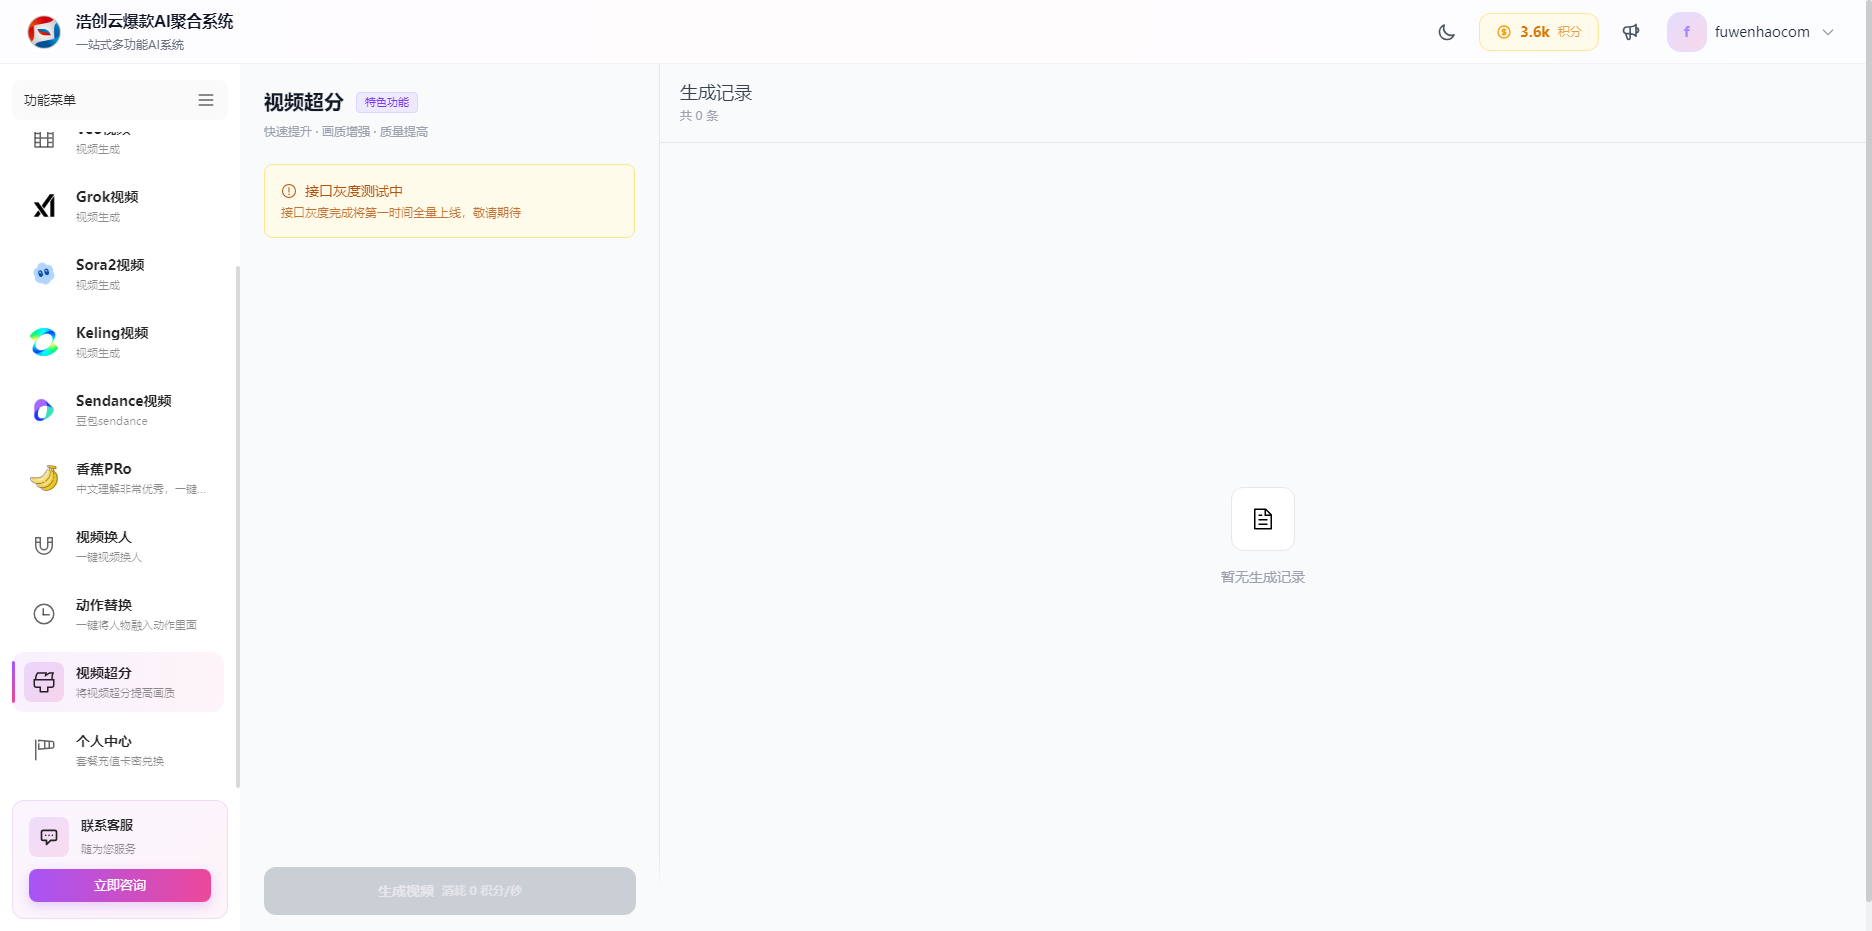The width and height of the screenshot is (1872, 931).
Task: Expand the fuwenhaocom user dropdown
Action: (1752, 32)
